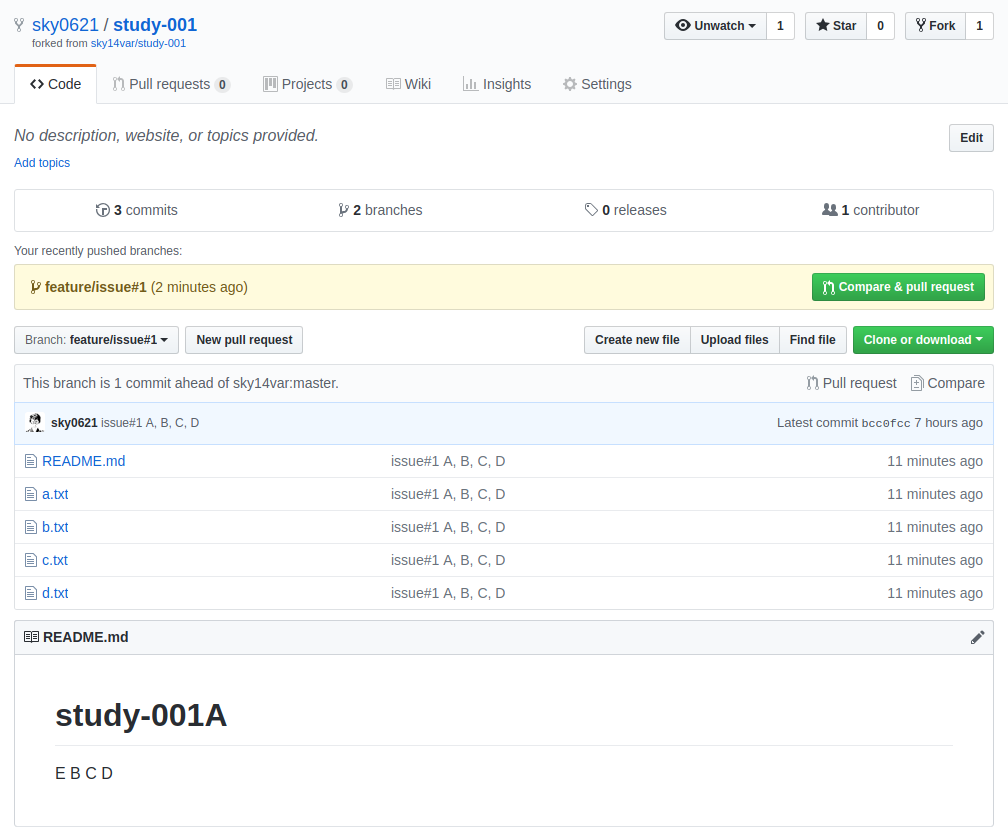Click New pull request button
This screenshot has height=837, width=1008.
pos(244,340)
